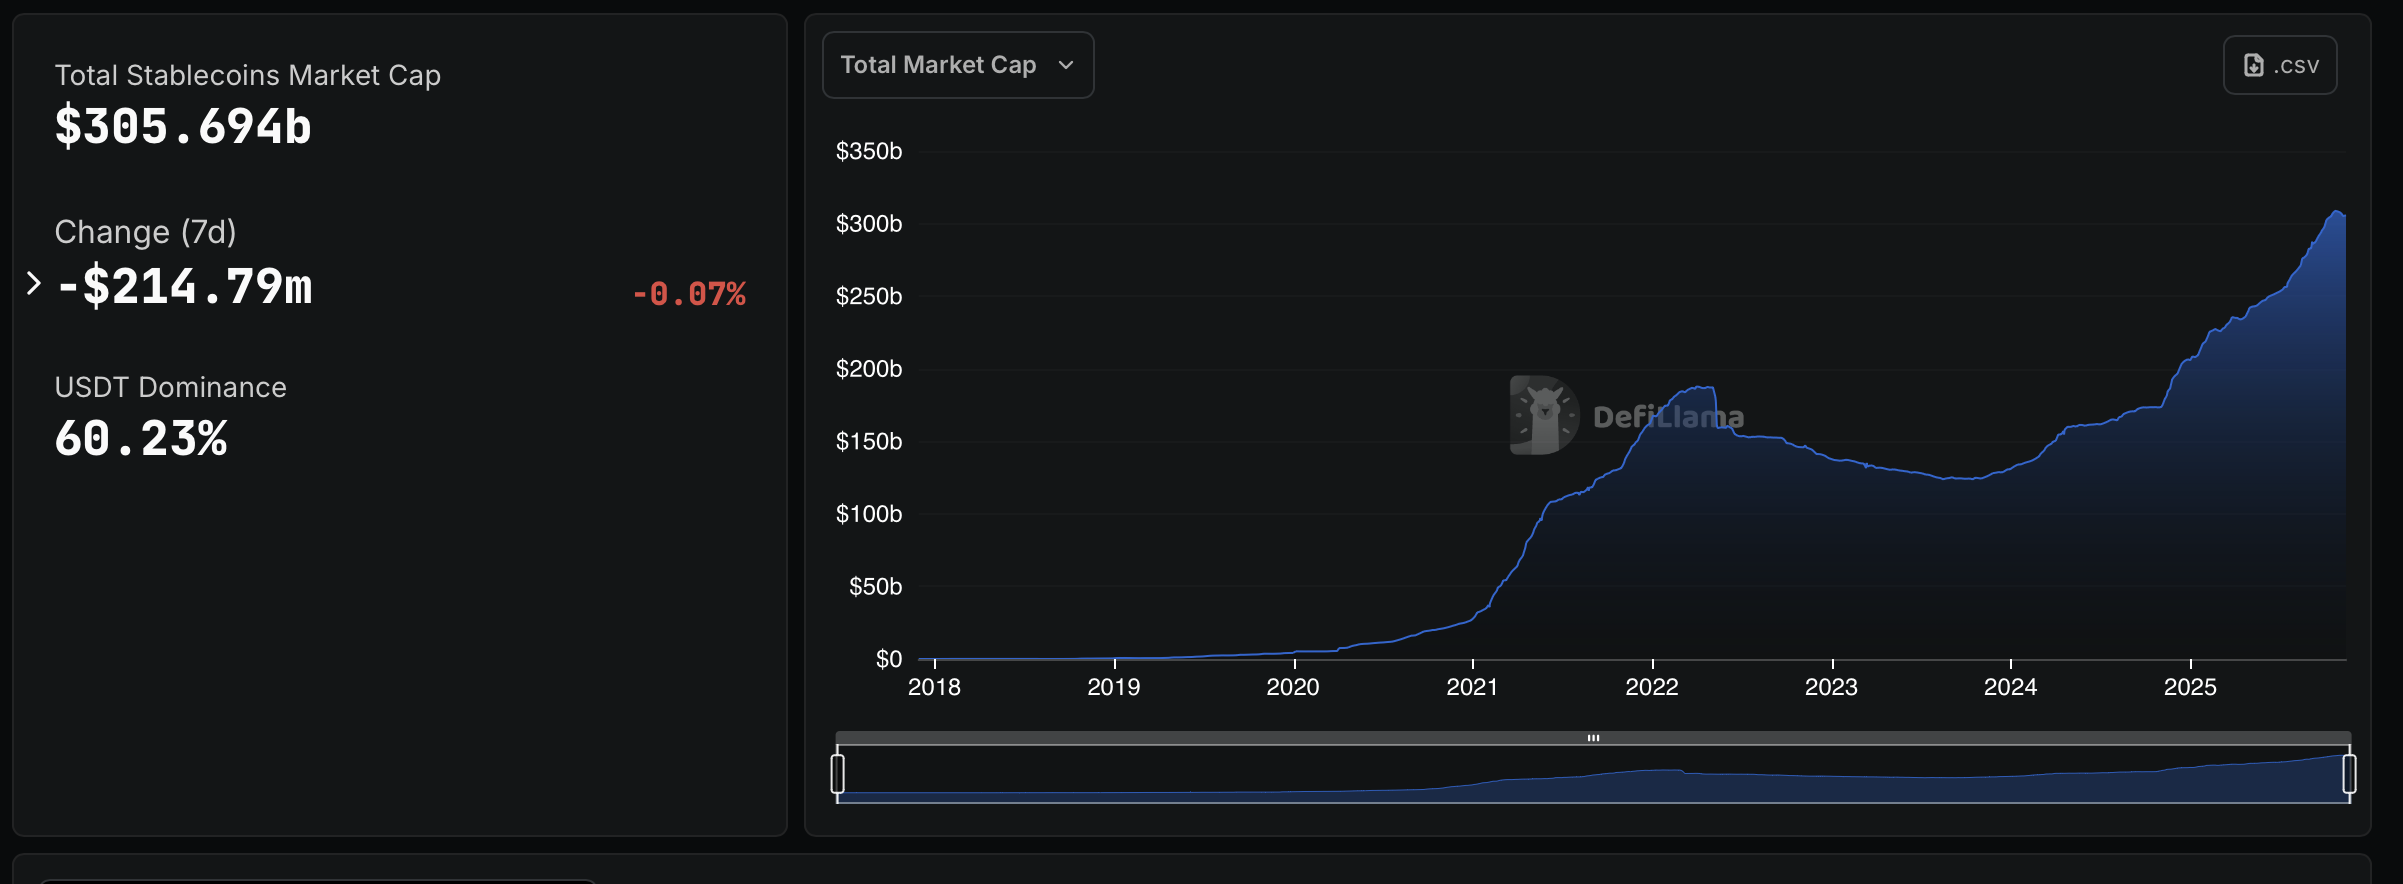
Task: Click the 2018 label on the x-axis
Action: click(x=934, y=687)
